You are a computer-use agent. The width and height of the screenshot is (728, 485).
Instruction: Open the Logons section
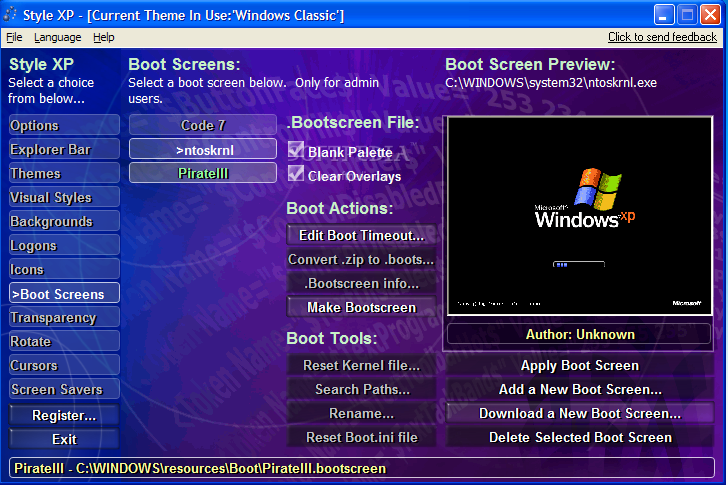(64, 246)
